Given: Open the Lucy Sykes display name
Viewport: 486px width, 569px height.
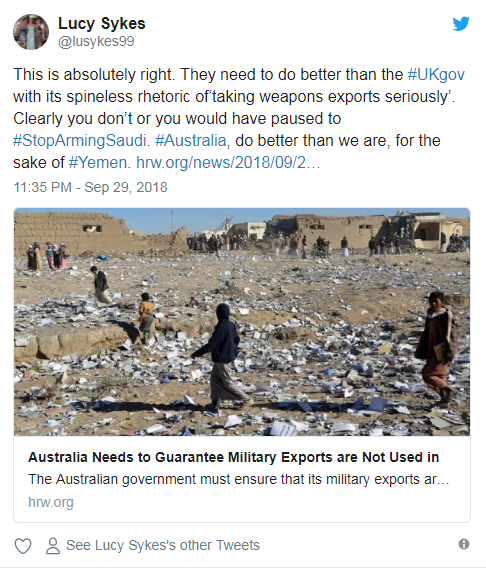Looking at the screenshot, I should click(x=102, y=23).
